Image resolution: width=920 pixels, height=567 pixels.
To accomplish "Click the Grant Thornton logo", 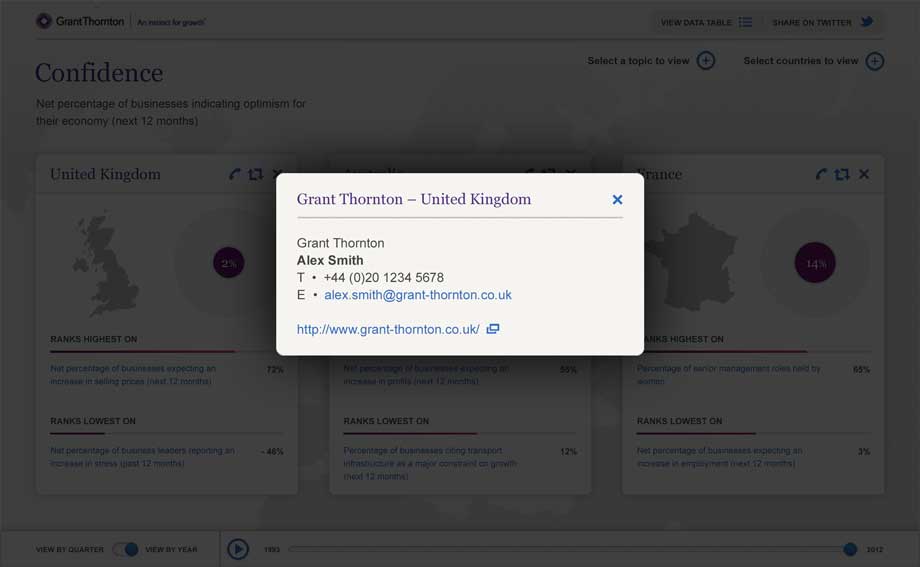I will coord(81,21).
